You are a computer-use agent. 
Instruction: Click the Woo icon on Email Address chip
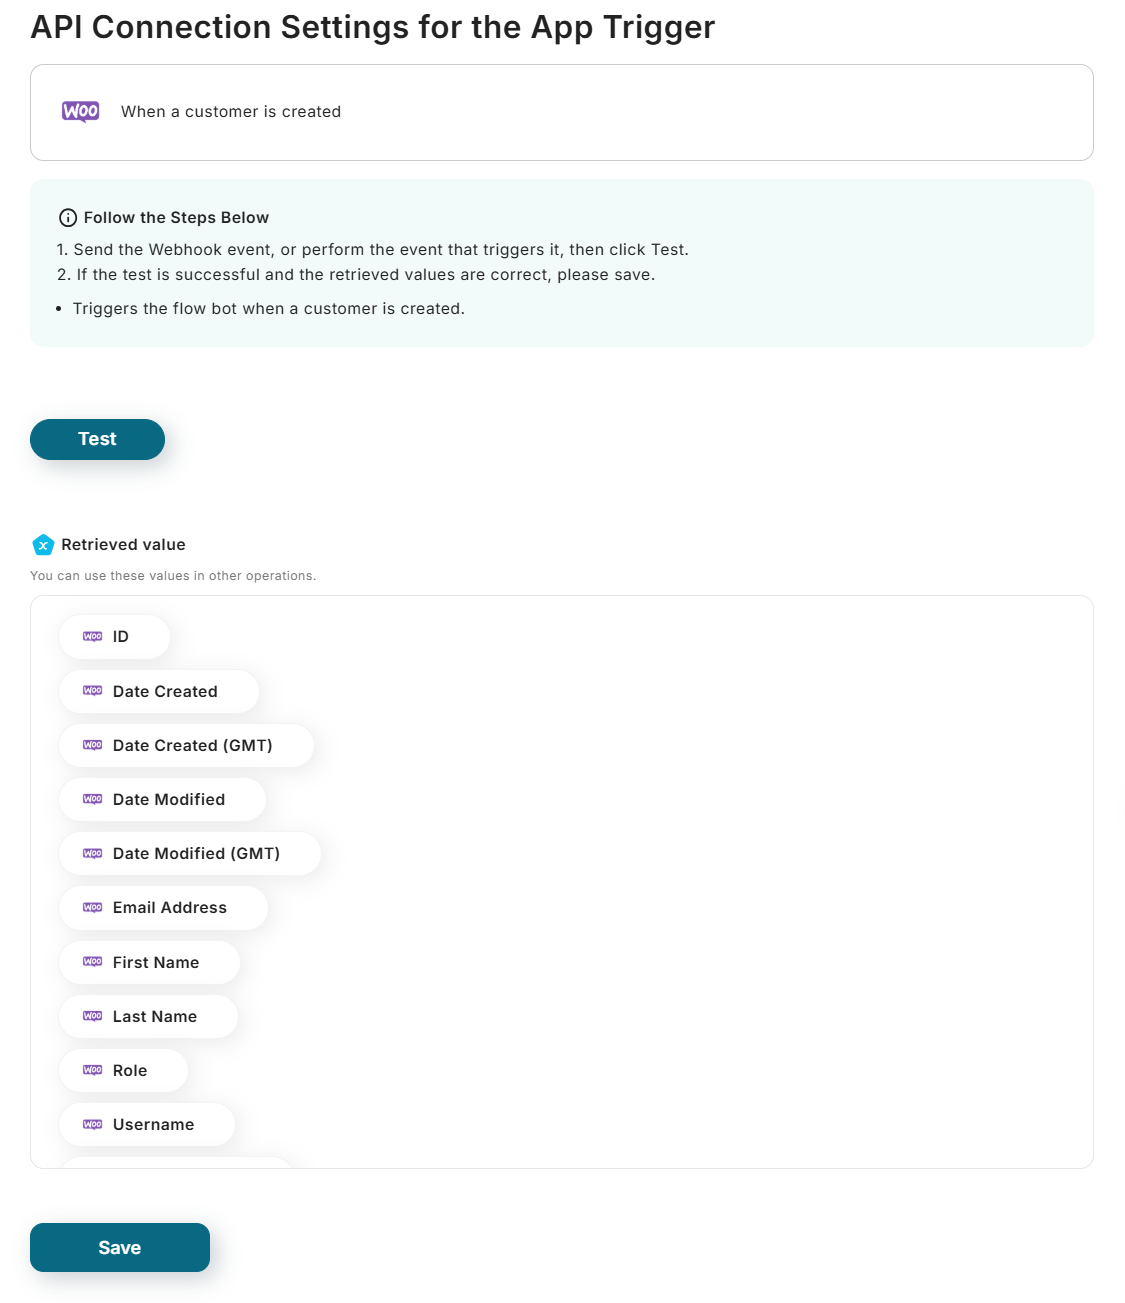93,908
